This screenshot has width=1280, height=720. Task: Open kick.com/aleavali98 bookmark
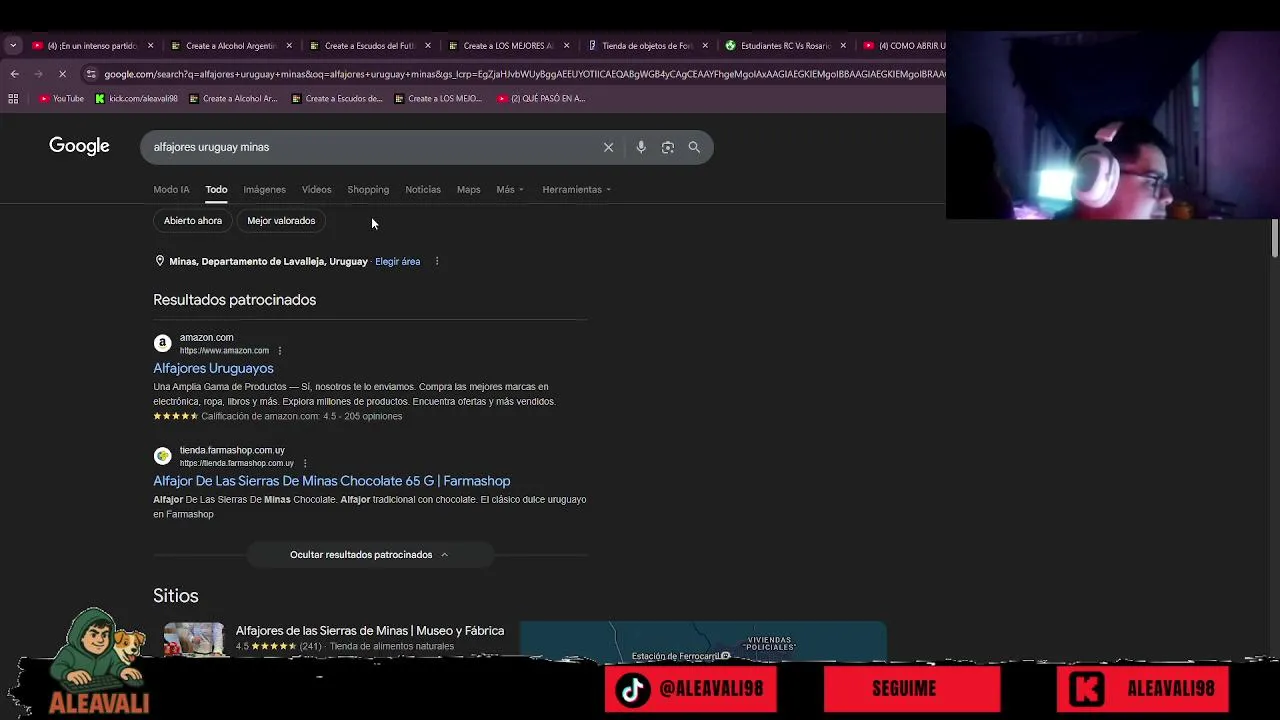137,98
